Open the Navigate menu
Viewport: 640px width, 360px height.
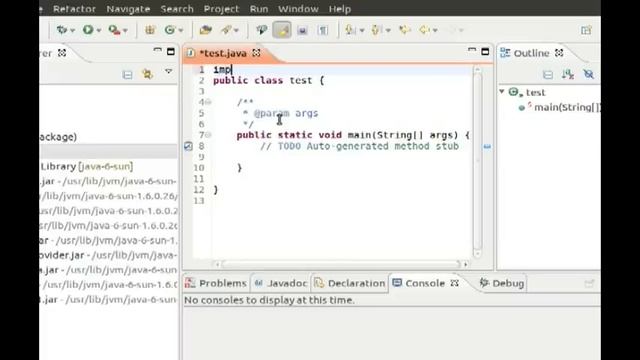point(128,9)
